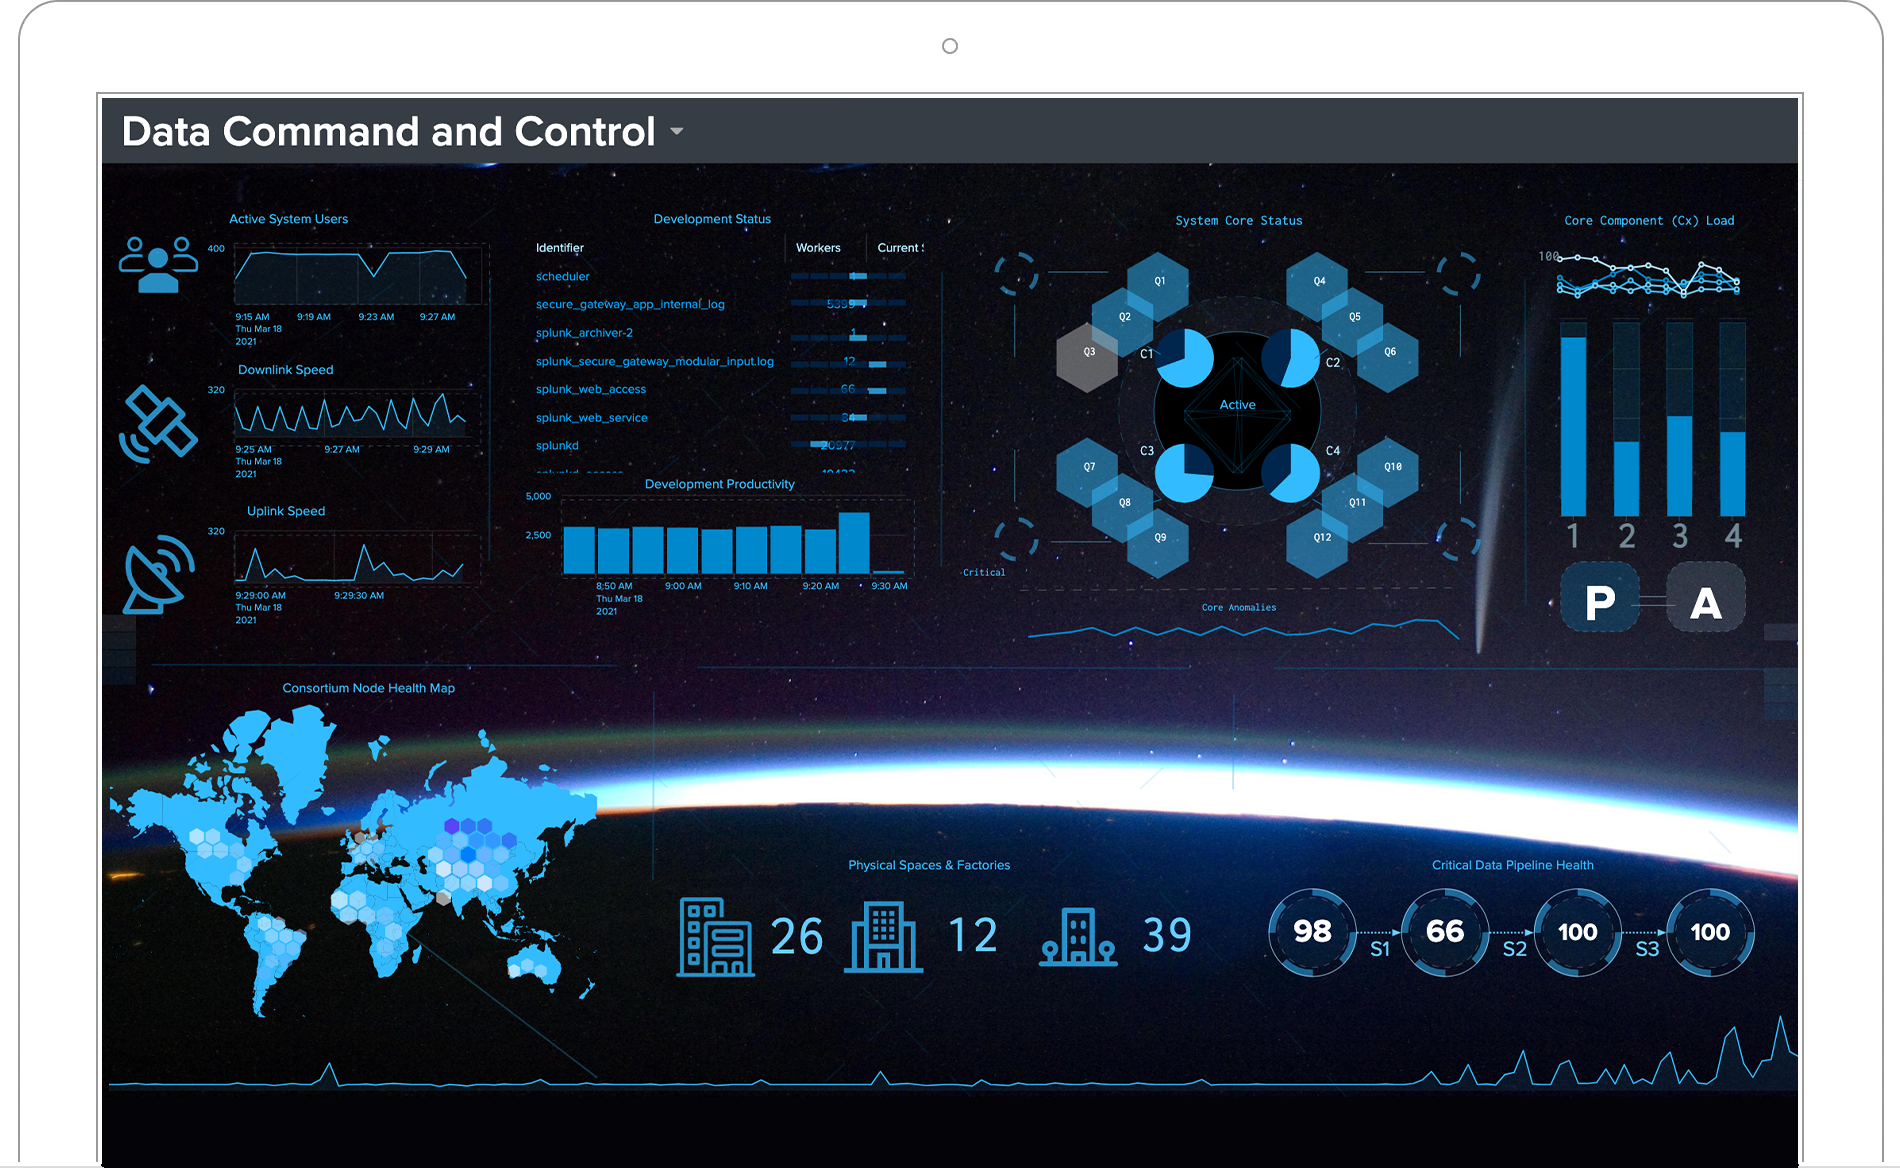The height and width of the screenshot is (1168, 1900).
Task: Click the Workers column header
Action: tap(818, 248)
